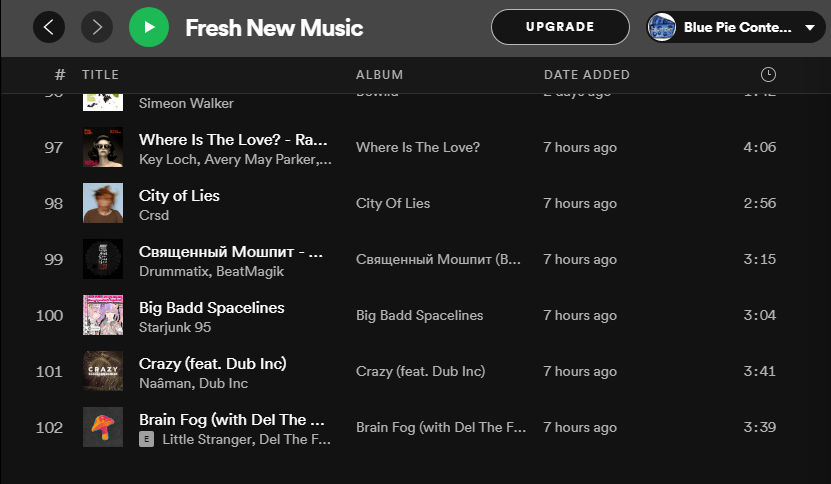Play the Fresh New Music playlist

pyautogui.click(x=149, y=27)
